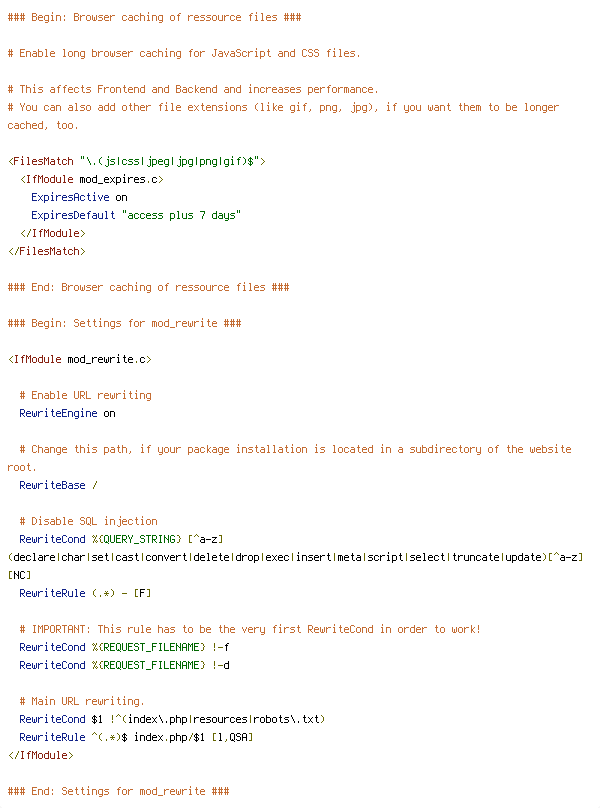Click the RewriteBase / directive

tap(58, 485)
